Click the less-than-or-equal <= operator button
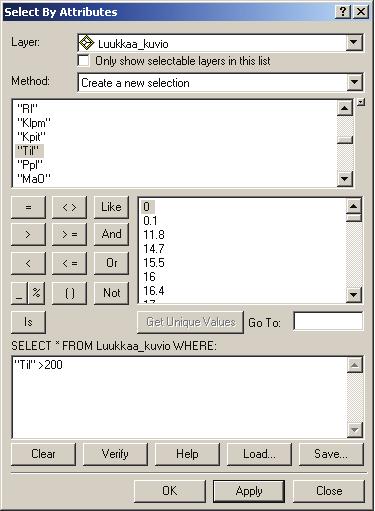This screenshot has height=511, width=375. tap(70, 263)
